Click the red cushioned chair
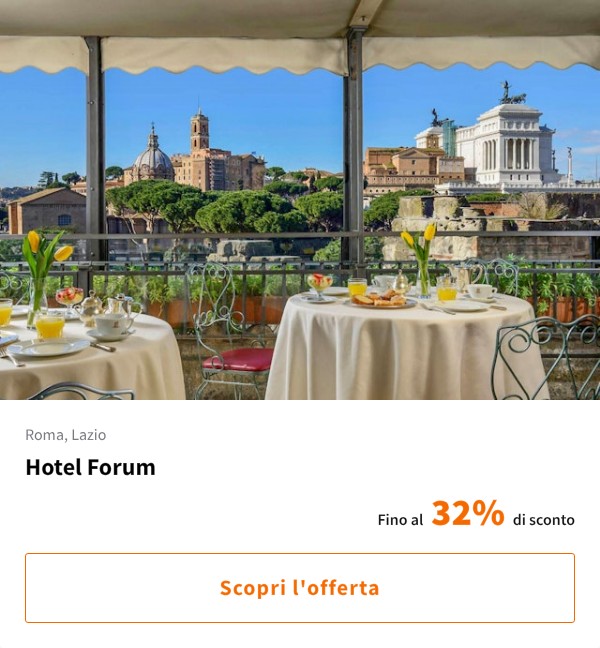 coord(238,360)
